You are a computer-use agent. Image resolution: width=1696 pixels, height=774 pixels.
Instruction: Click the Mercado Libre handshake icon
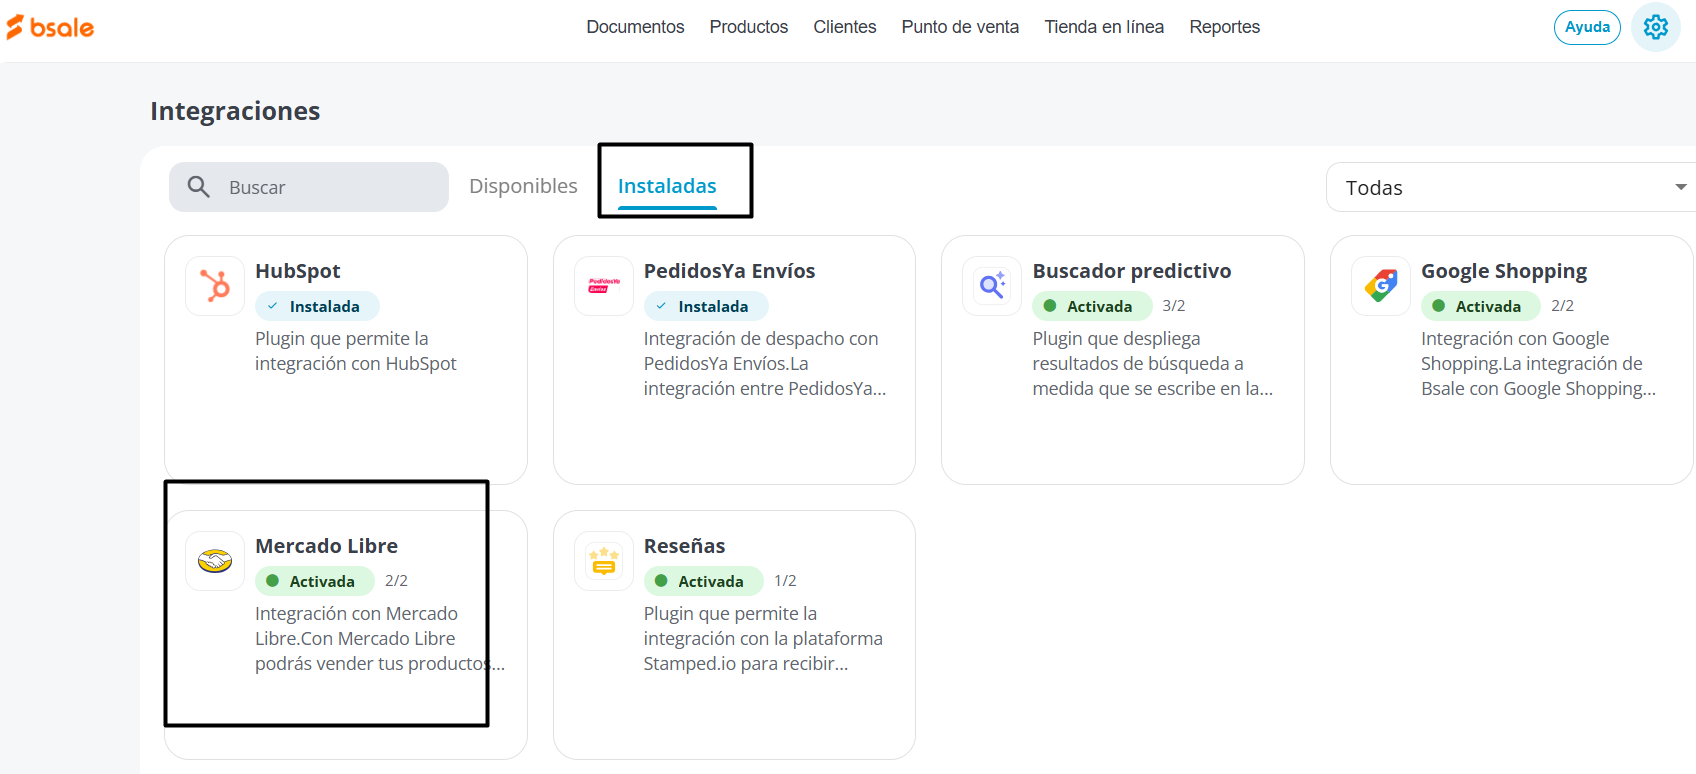(x=215, y=561)
